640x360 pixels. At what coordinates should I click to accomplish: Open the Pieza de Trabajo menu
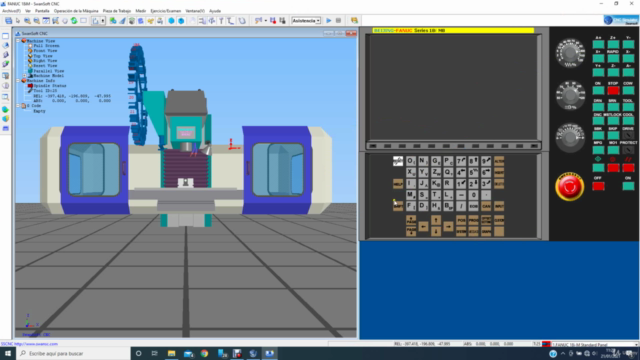tap(117, 11)
